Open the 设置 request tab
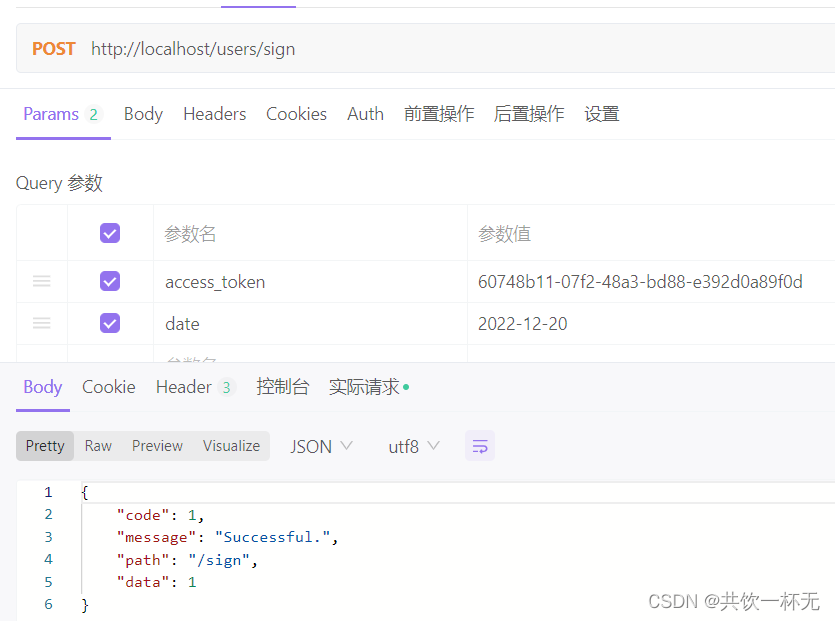 coord(601,114)
